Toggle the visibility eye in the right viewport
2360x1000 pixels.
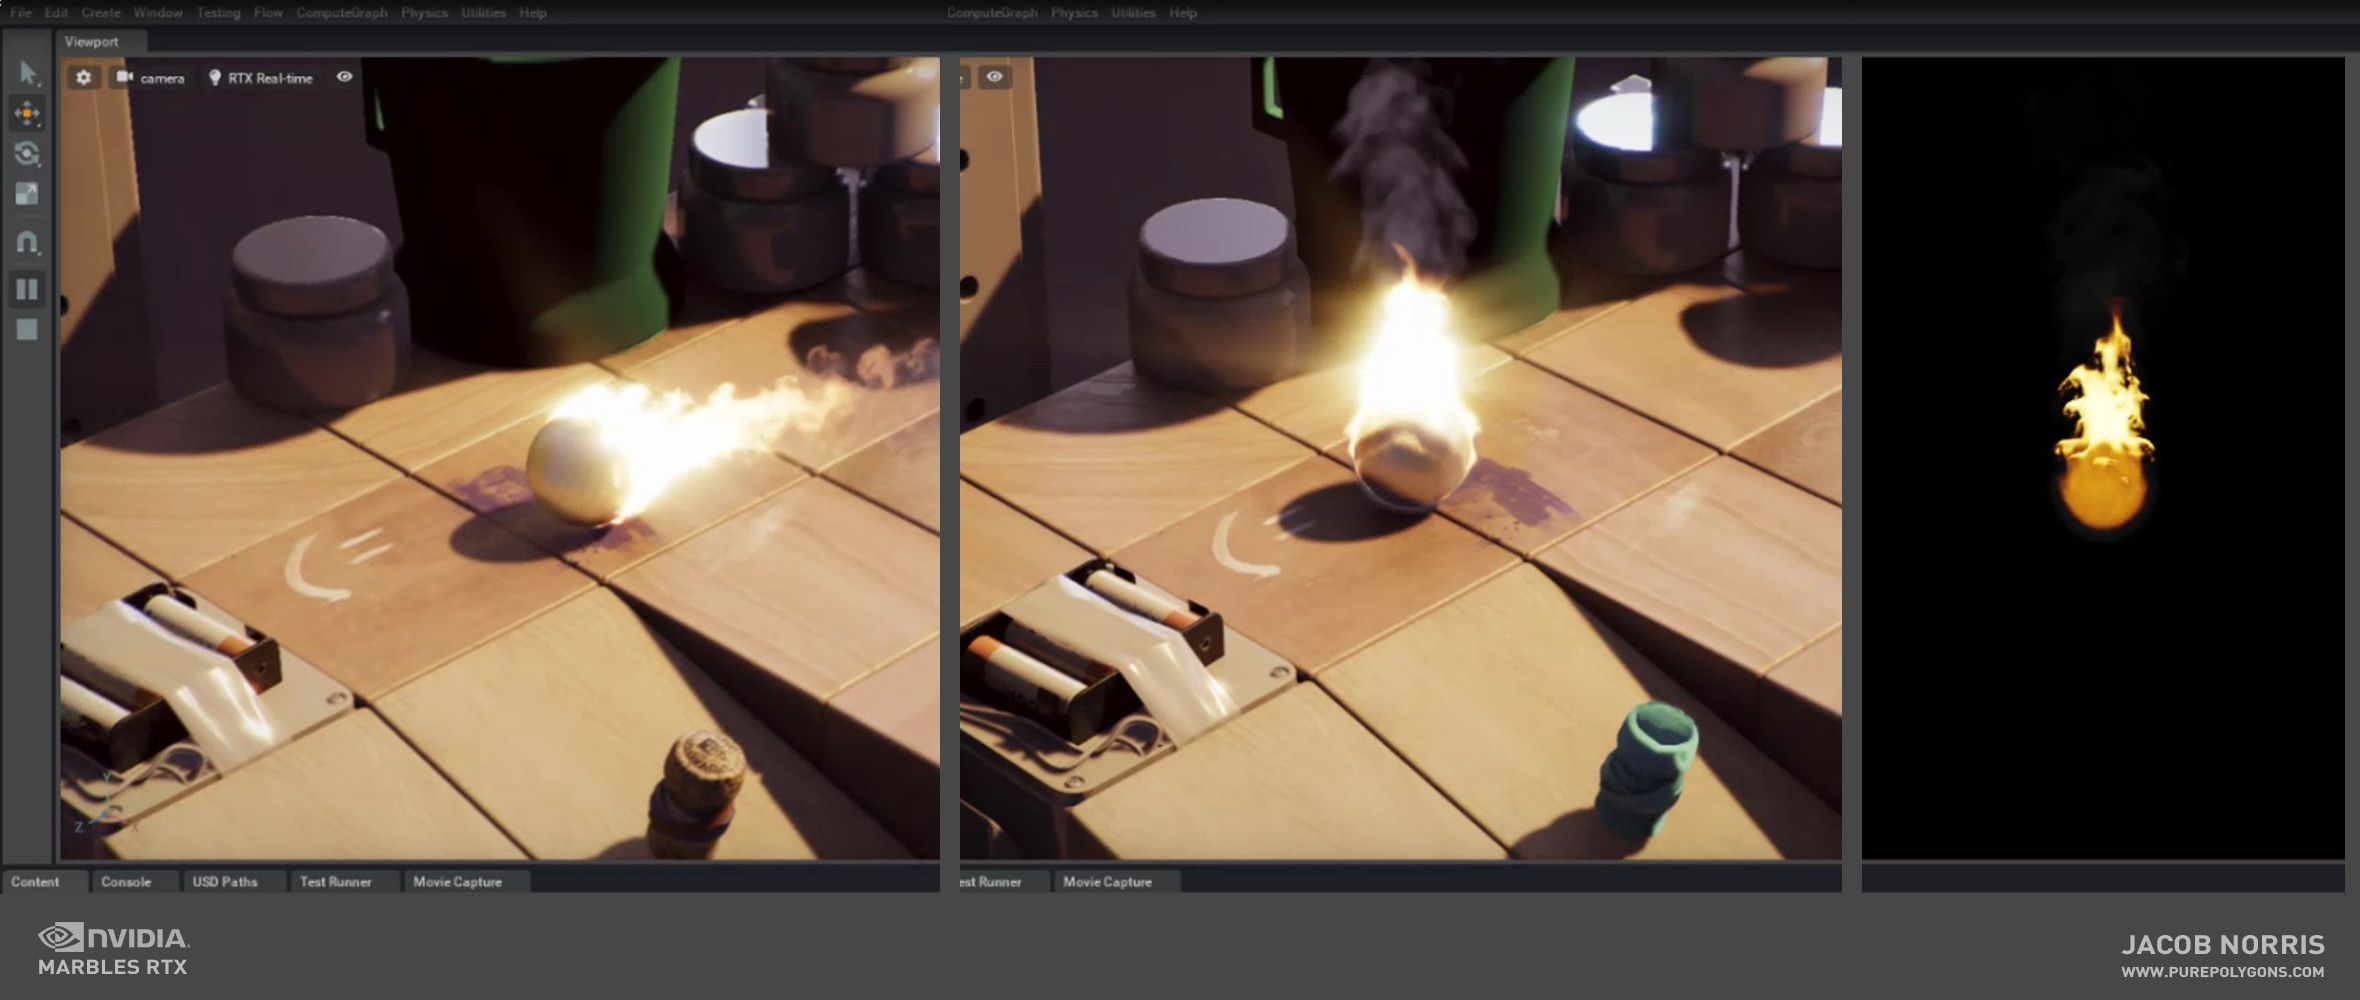click(x=995, y=77)
